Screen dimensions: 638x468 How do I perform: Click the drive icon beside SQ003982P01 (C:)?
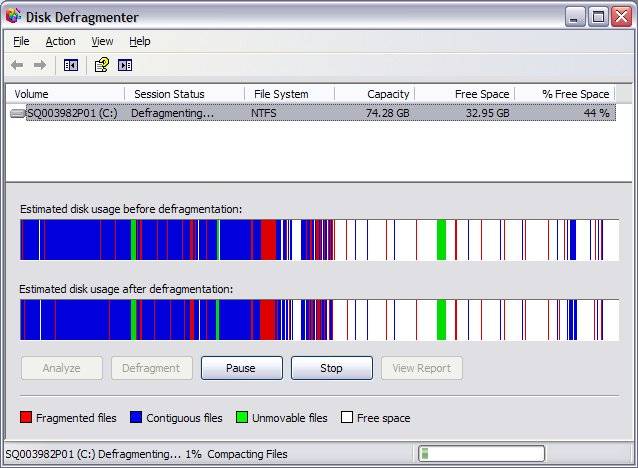pyautogui.click(x=18, y=113)
